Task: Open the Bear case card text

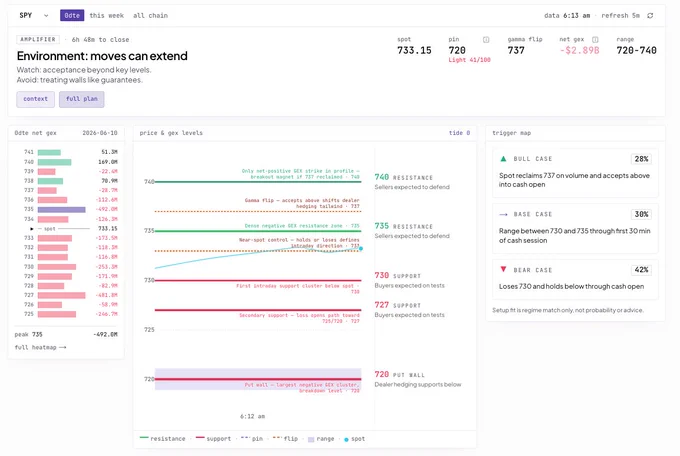Action: [571, 286]
